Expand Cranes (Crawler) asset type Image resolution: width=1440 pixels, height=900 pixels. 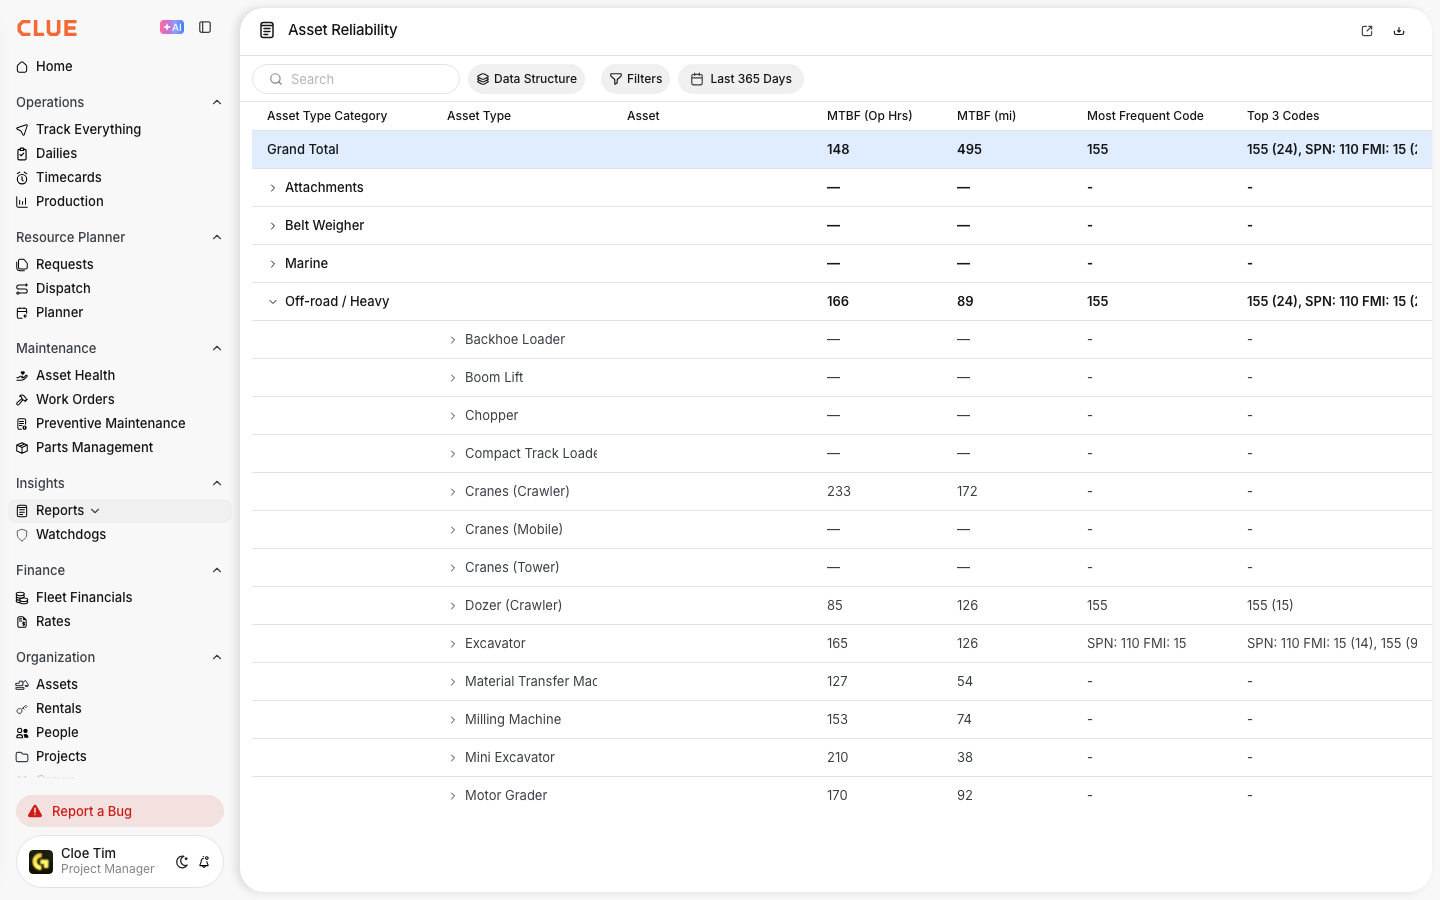(453, 492)
